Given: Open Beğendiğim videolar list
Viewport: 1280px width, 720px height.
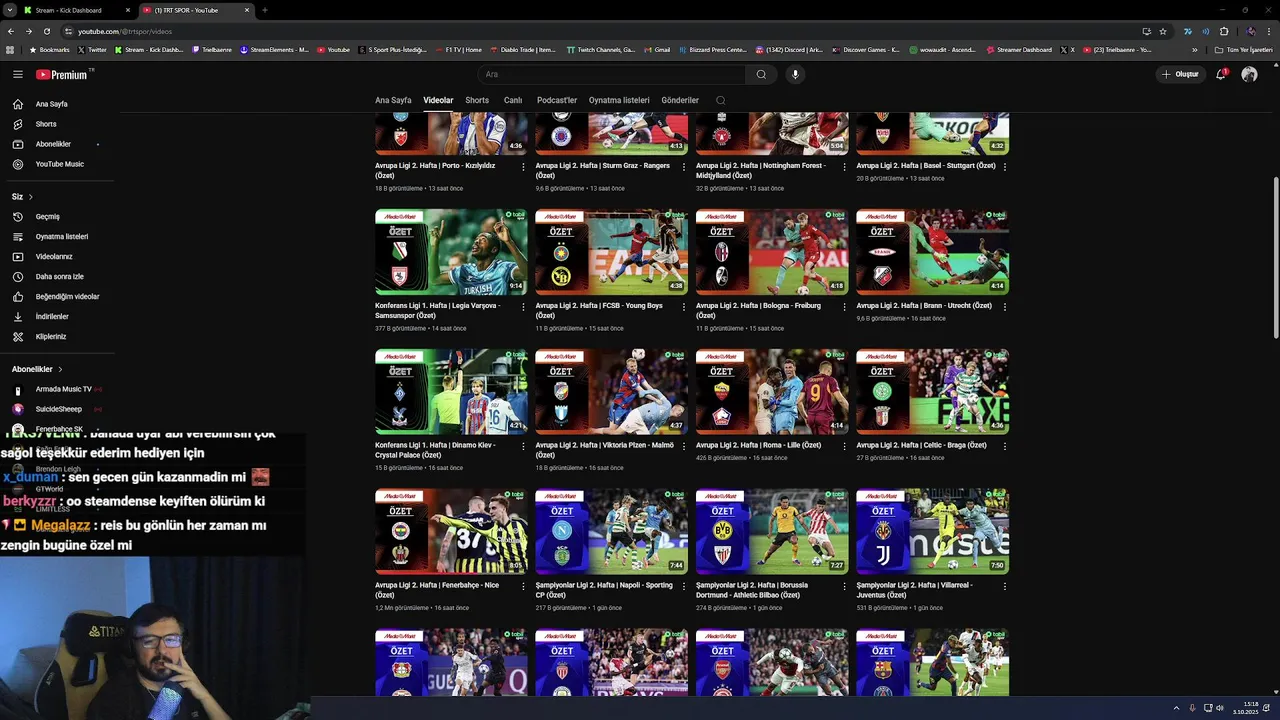Looking at the screenshot, I should (x=67, y=297).
